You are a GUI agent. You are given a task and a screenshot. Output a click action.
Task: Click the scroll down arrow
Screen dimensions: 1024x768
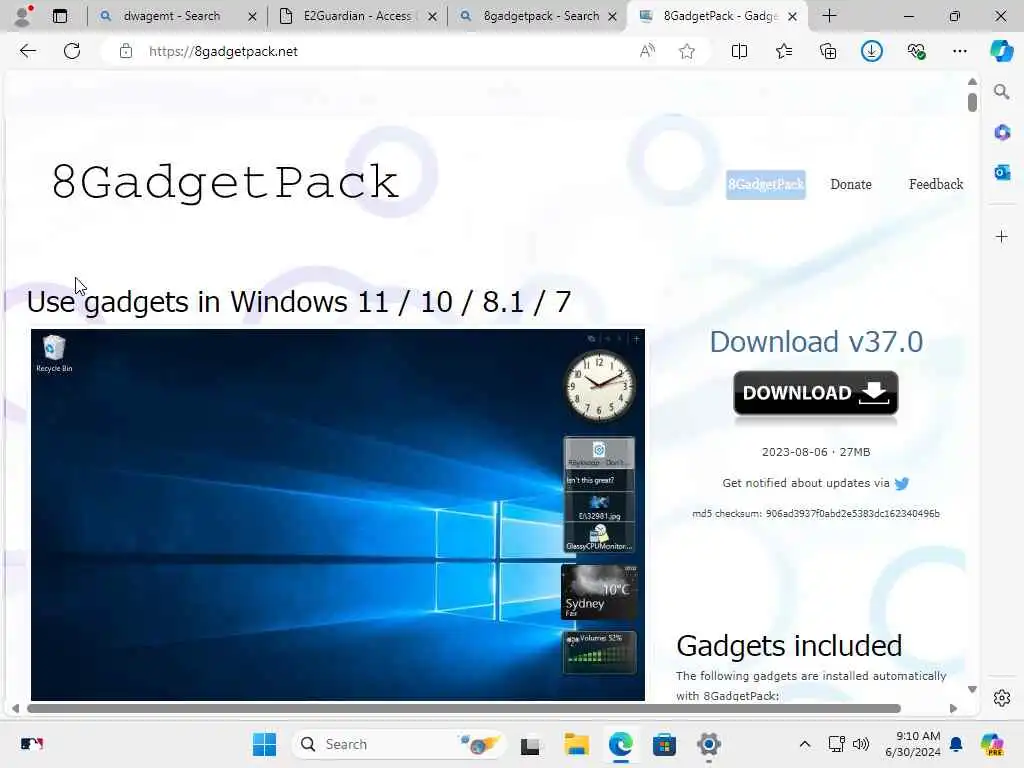pos(972,690)
